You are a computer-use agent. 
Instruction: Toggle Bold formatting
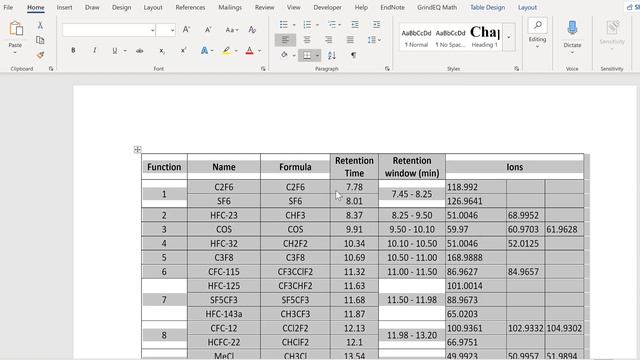(73, 51)
